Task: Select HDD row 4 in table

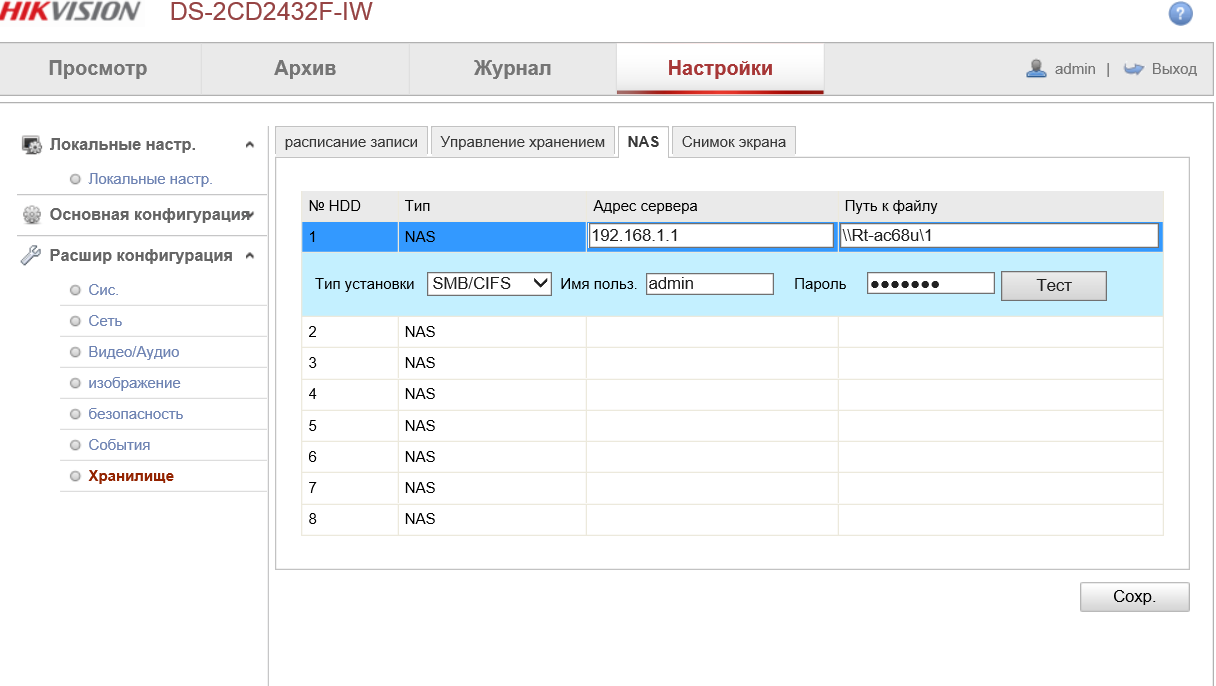Action: [732, 394]
